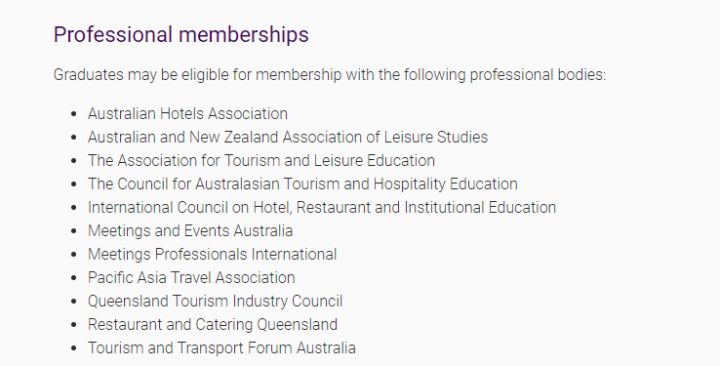
Task: Click Pacific Asia Travel Association
Action: tap(191, 277)
